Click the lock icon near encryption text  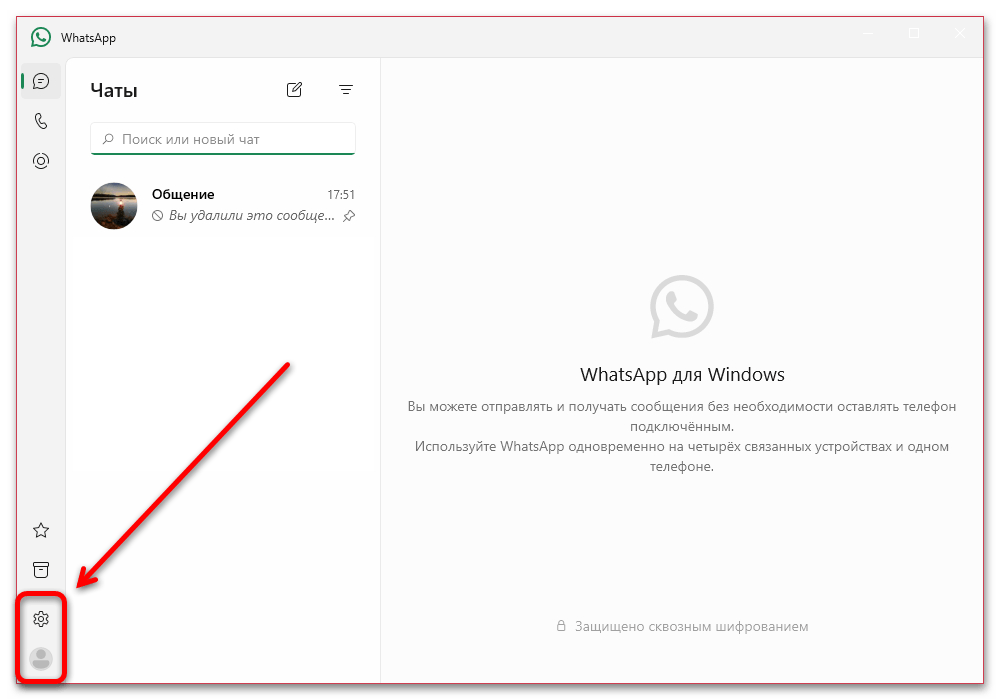pos(561,625)
